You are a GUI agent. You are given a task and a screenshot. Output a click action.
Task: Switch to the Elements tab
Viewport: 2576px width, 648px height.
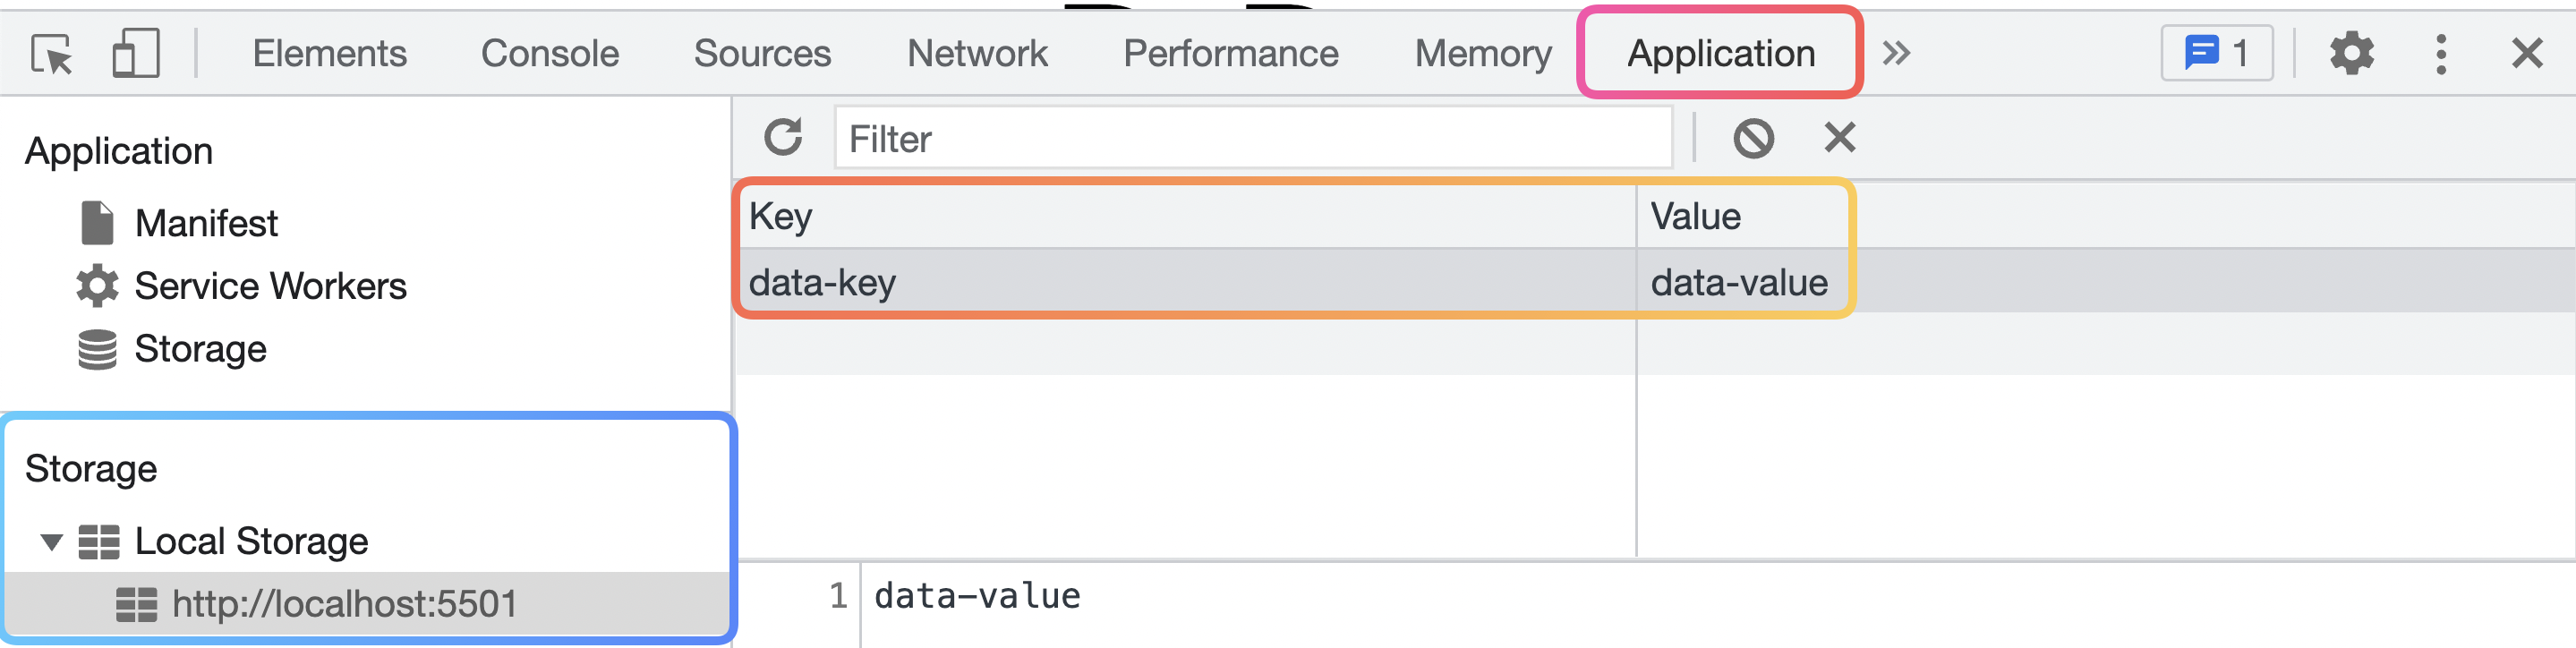point(329,54)
